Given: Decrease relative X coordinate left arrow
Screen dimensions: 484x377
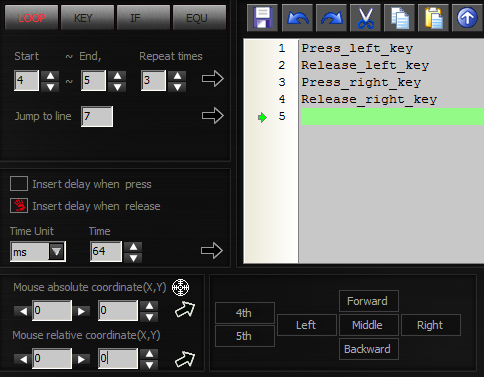Looking at the screenshot, I should click(23, 359).
